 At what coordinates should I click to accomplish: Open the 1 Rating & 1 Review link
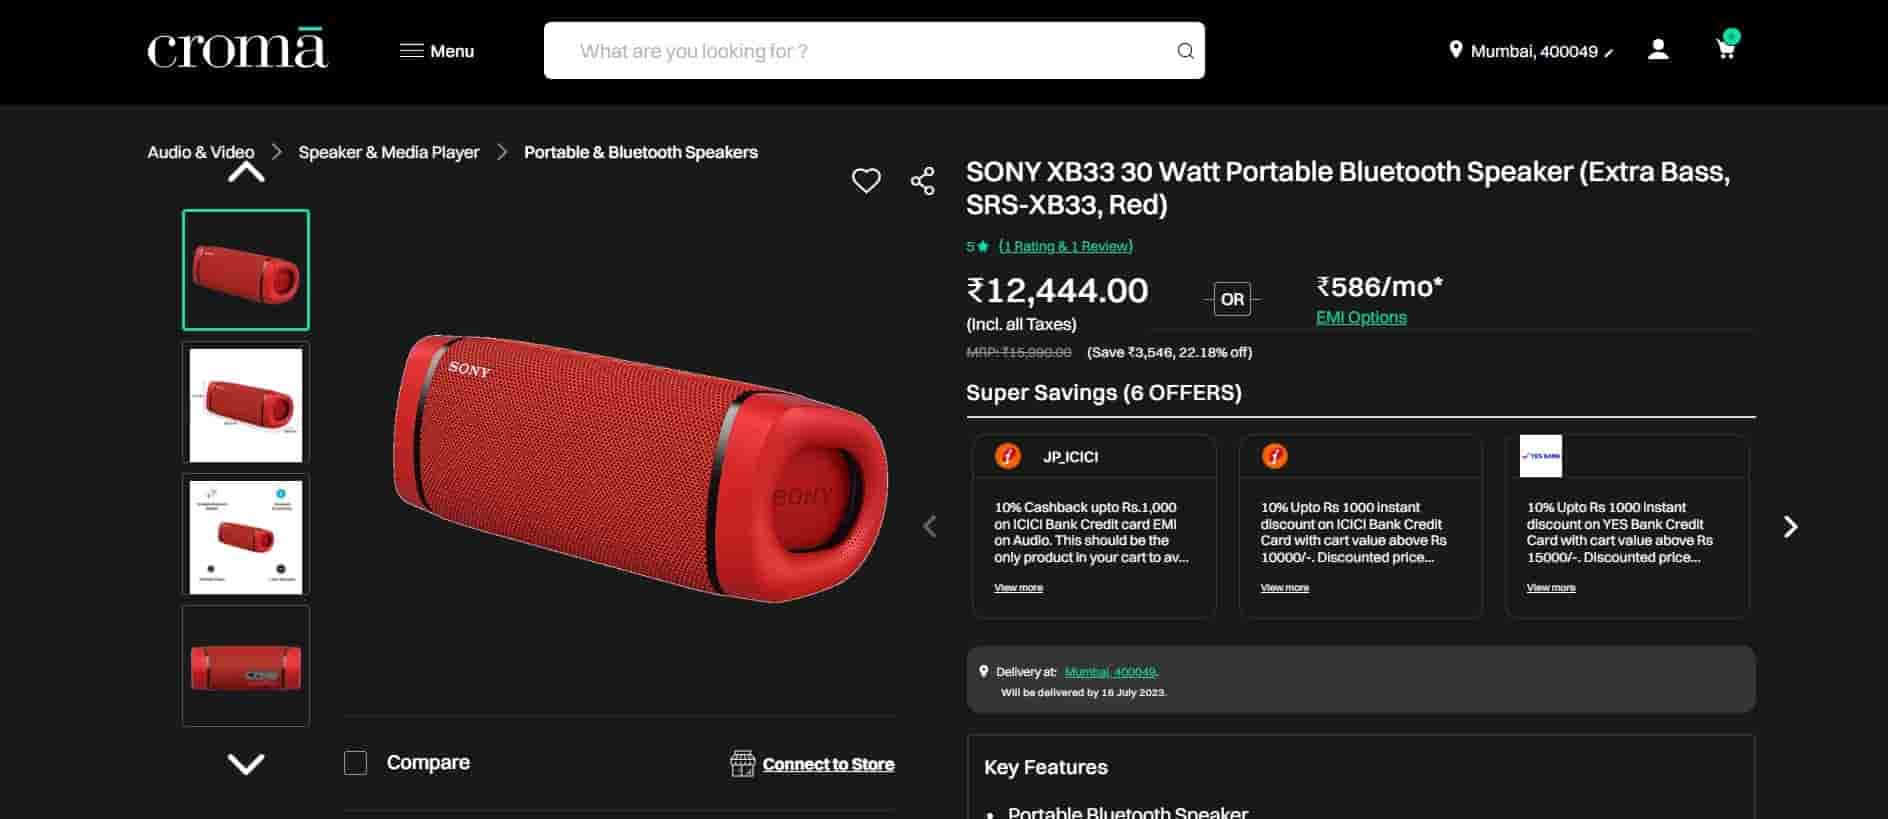1065,246
